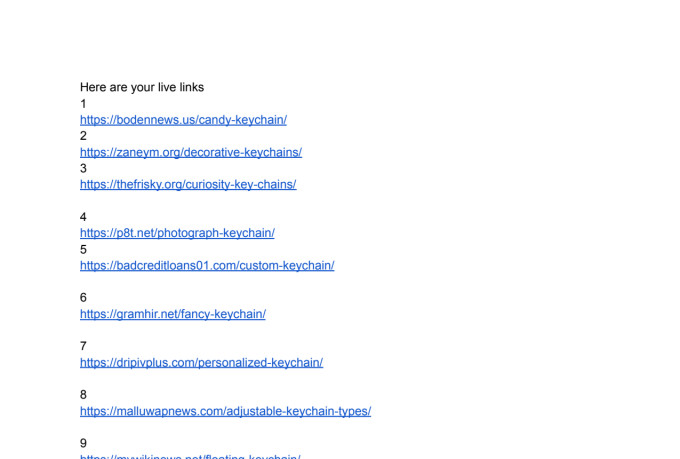This screenshot has height=459, width=680.
Task: Click the number 7 above dripivplus link
Action: pos(83,346)
